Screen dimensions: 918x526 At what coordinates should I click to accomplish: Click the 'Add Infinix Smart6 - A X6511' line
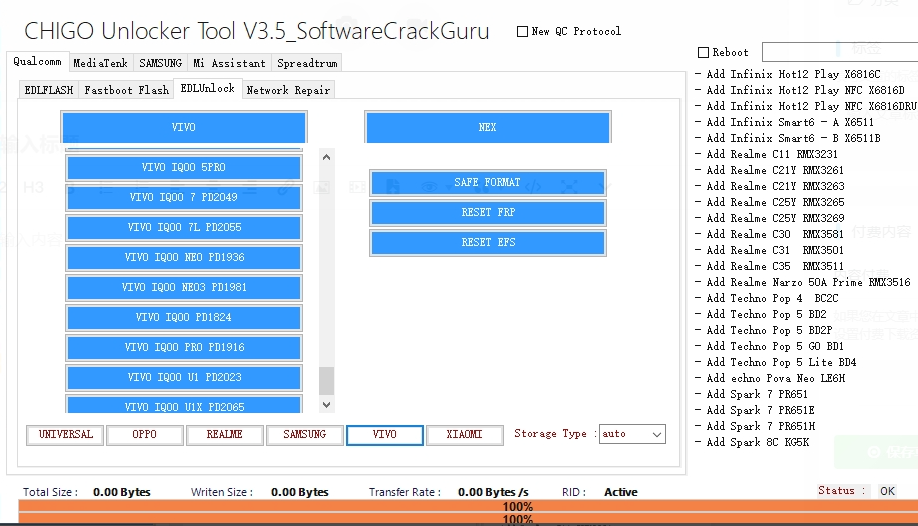pyautogui.click(x=785, y=122)
